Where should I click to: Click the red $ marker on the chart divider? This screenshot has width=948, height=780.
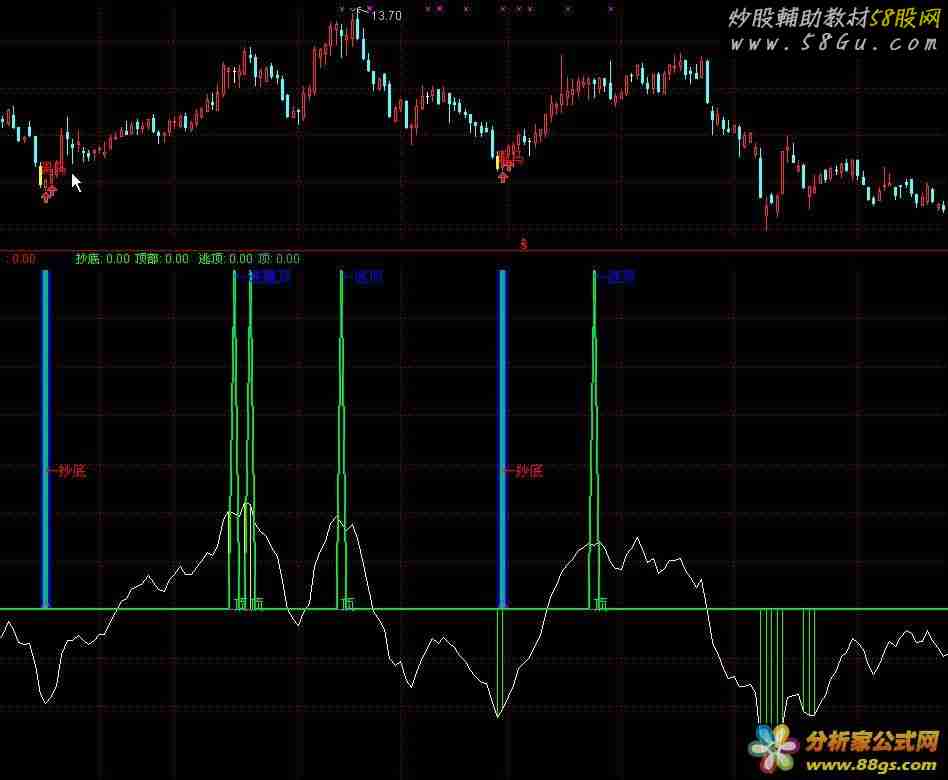coord(523,244)
